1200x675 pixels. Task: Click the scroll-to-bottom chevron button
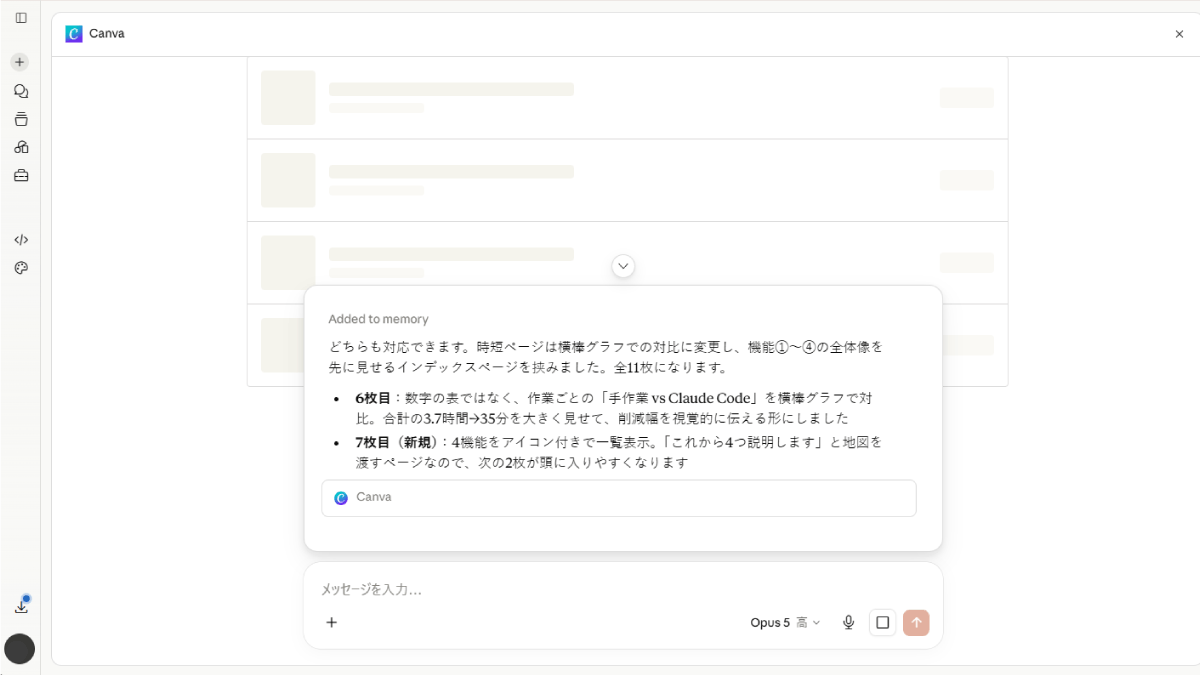click(623, 266)
